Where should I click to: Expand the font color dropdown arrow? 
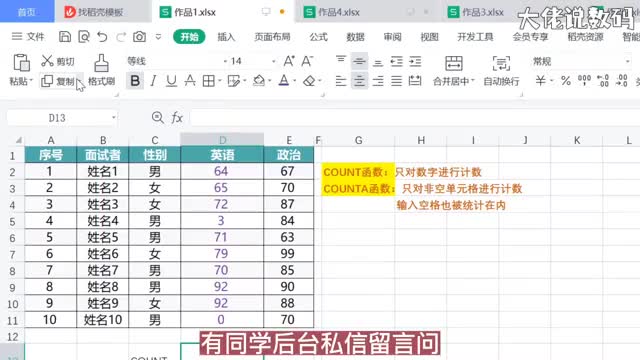(295, 81)
